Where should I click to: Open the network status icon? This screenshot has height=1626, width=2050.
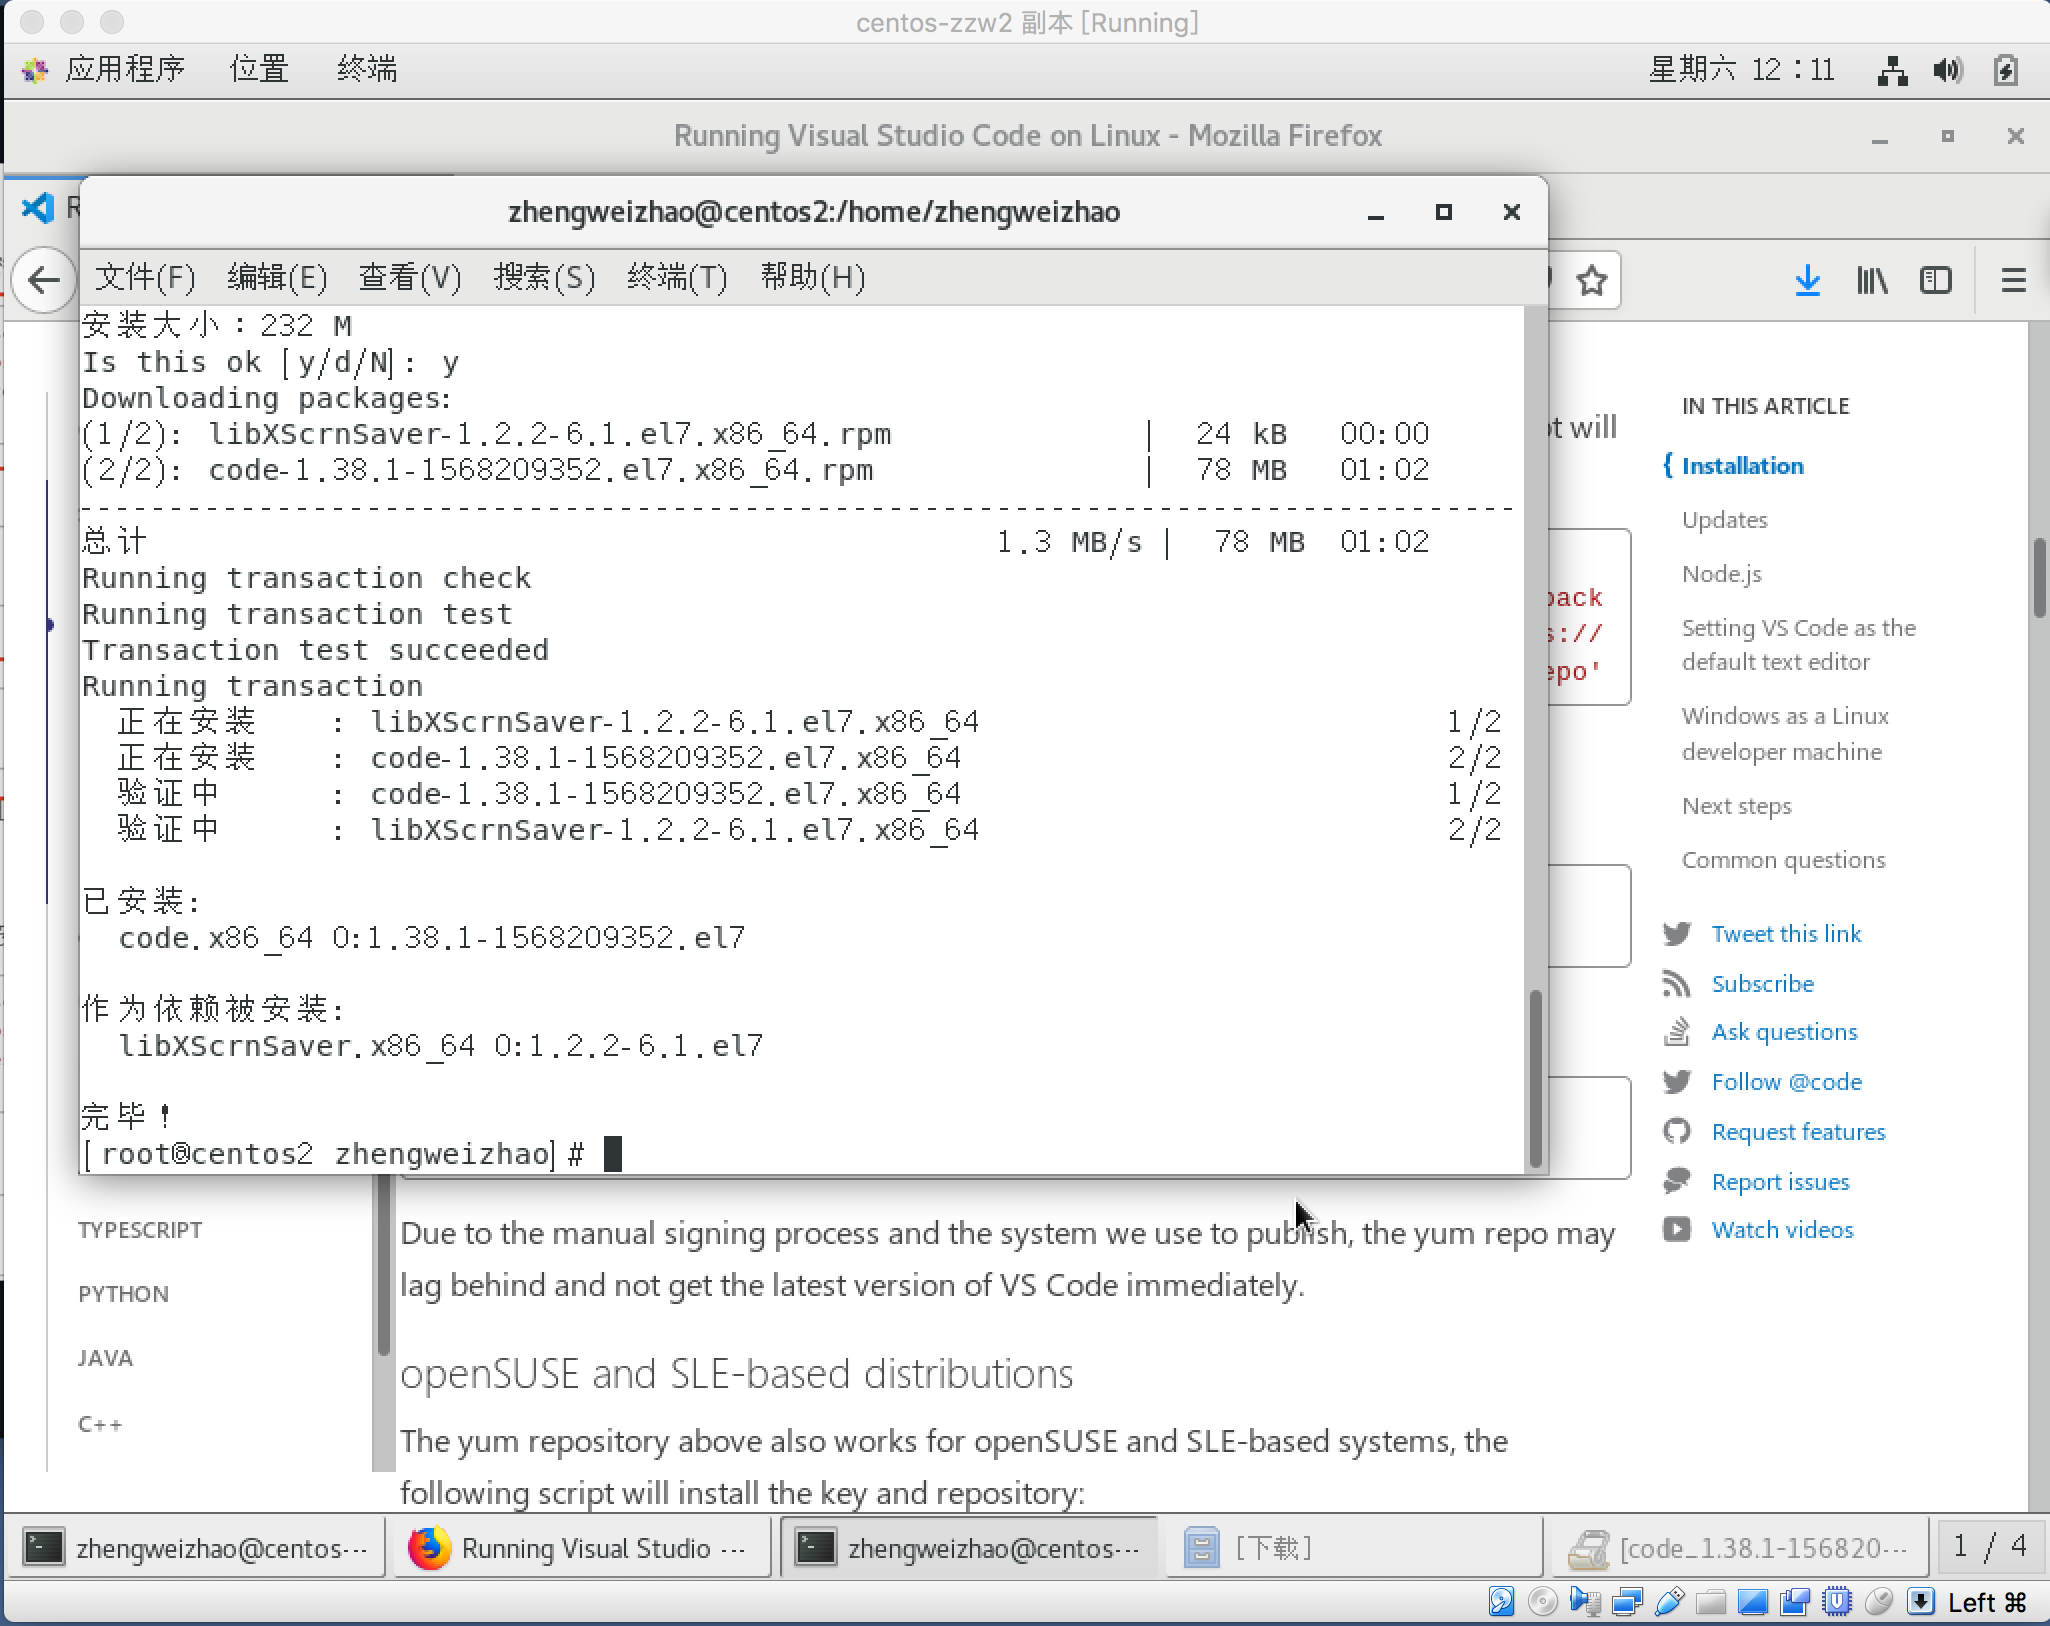coord(1892,70)
